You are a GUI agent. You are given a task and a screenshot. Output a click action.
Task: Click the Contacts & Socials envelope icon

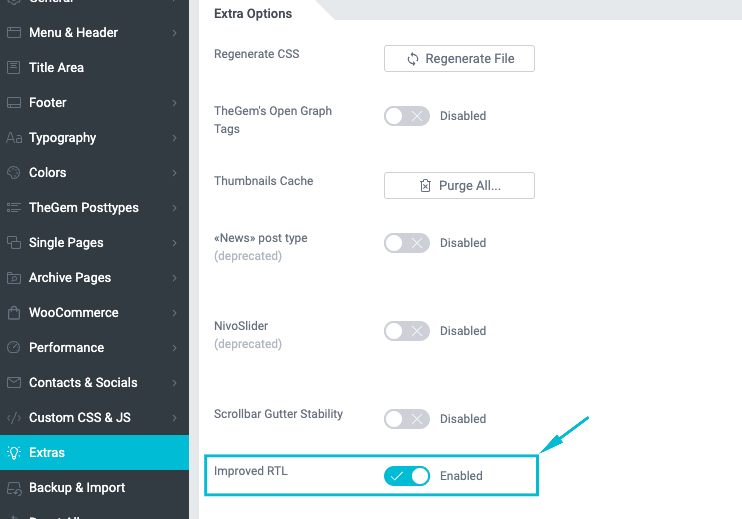14,383
